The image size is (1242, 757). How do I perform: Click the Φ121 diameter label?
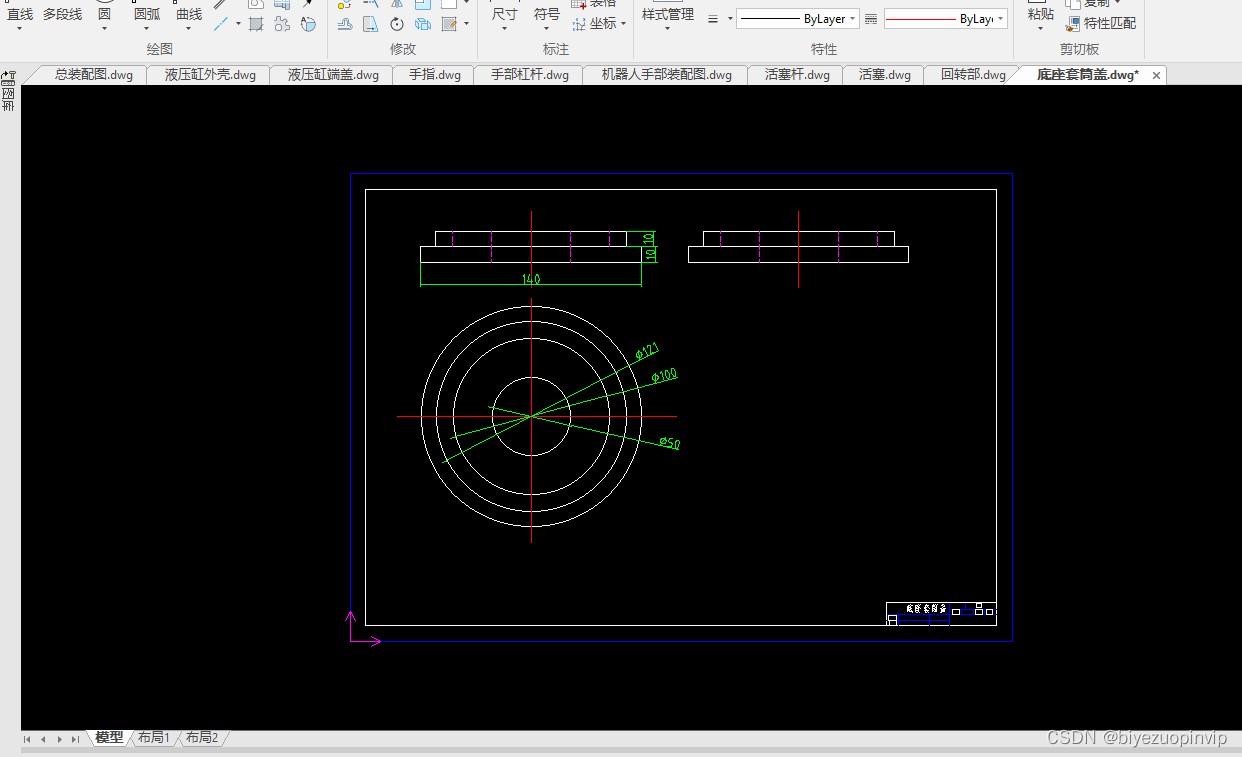(x=647, y=351)
